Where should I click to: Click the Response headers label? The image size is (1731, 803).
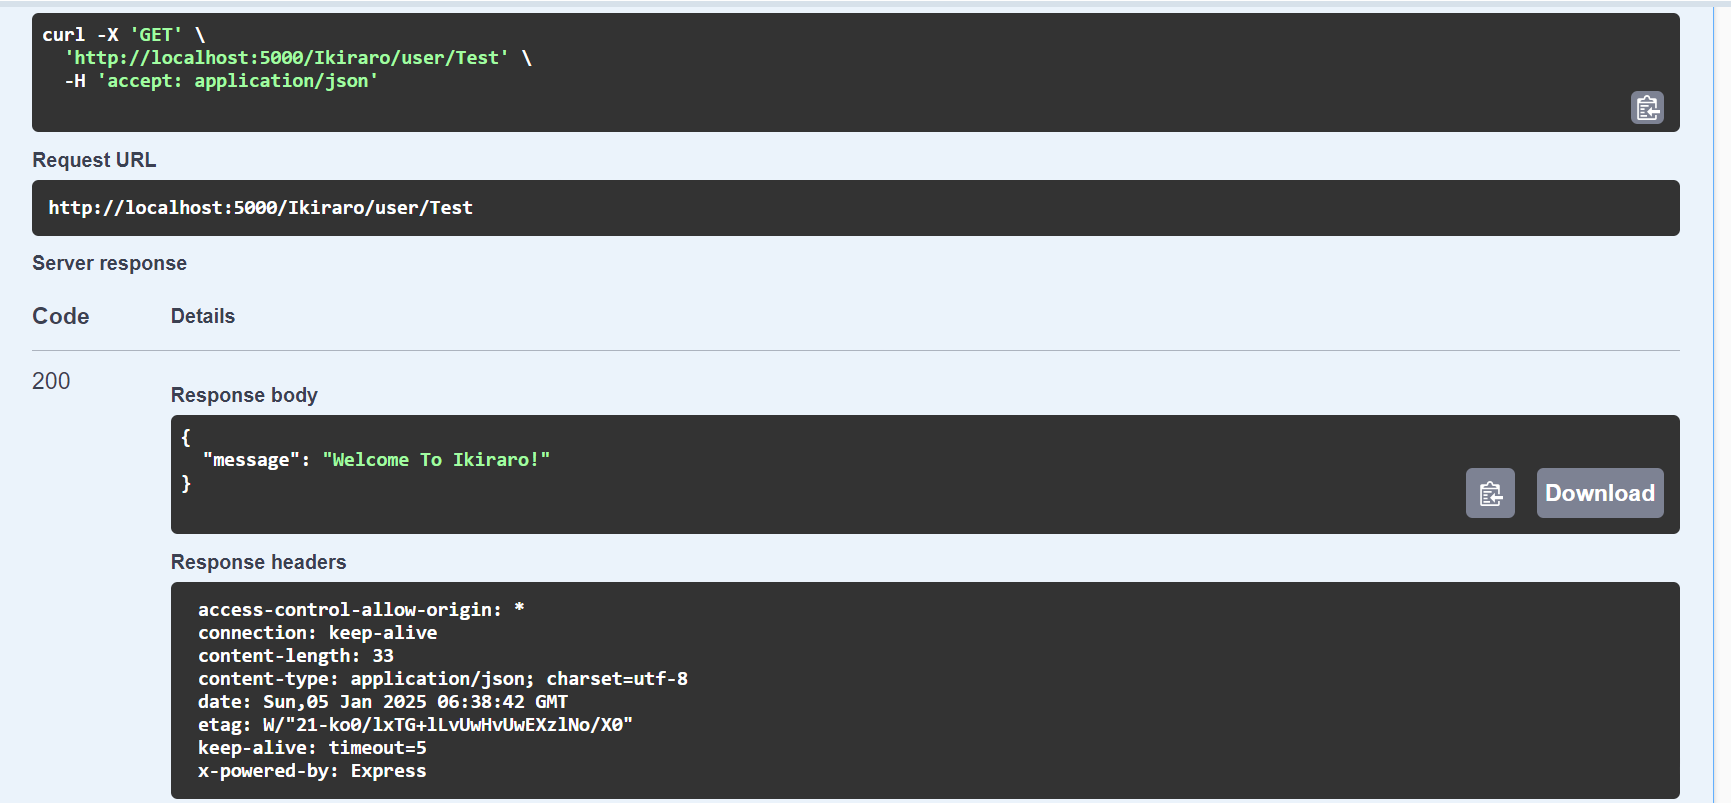[x=258, y=562]
